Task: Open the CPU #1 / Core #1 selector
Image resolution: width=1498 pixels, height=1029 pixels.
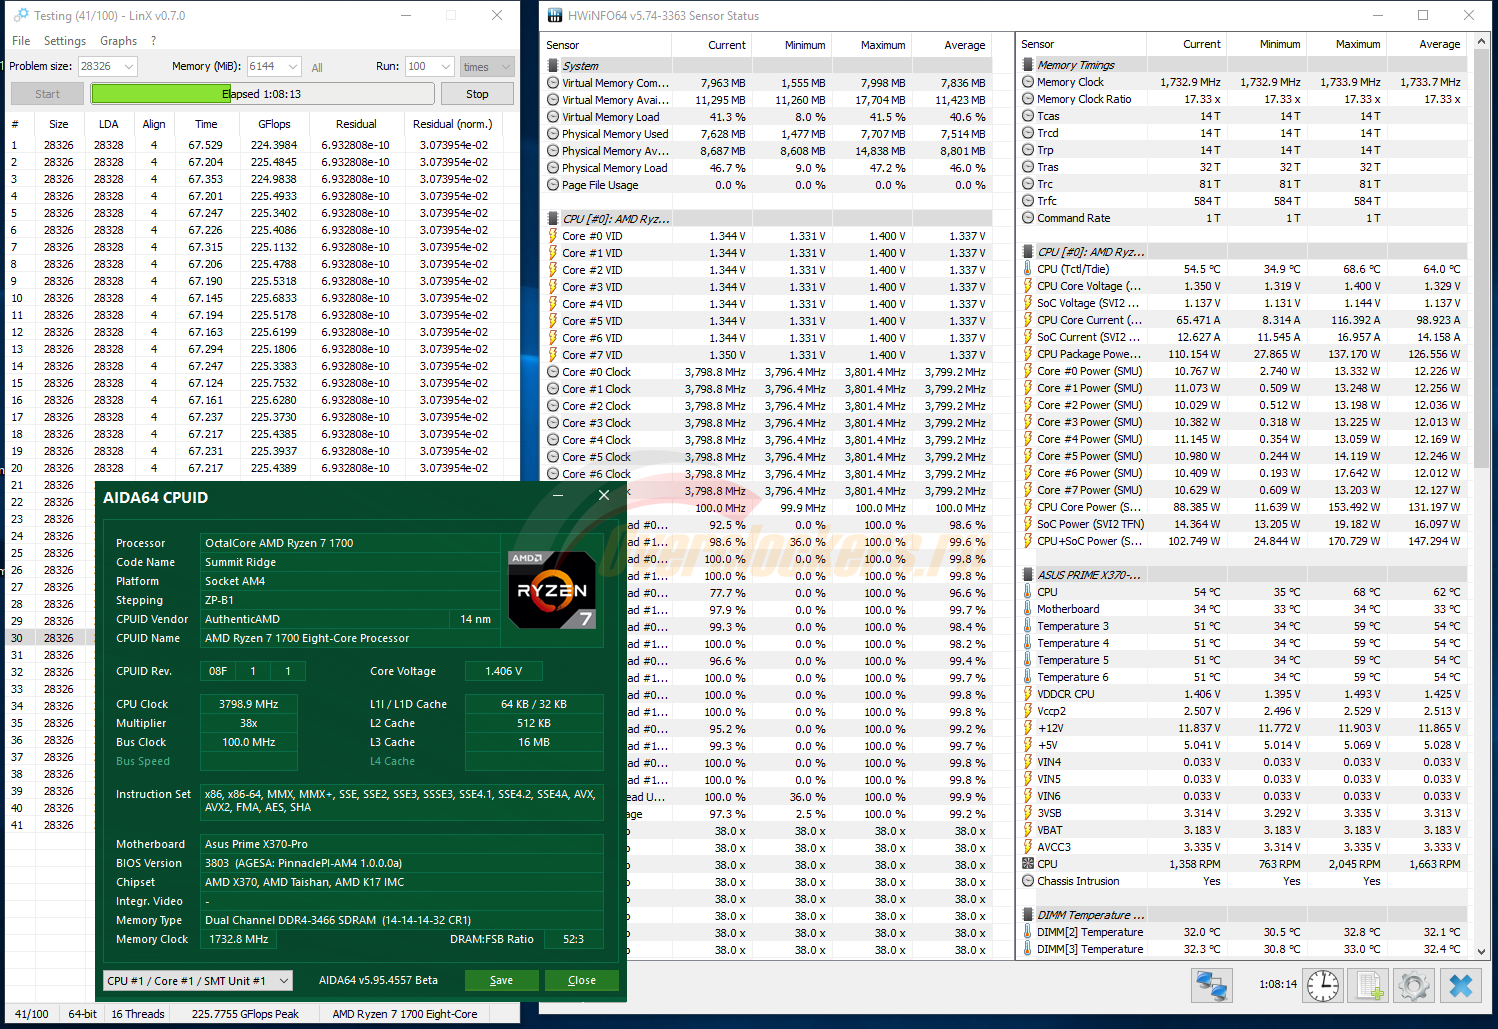Action: (x=198, y=981)
